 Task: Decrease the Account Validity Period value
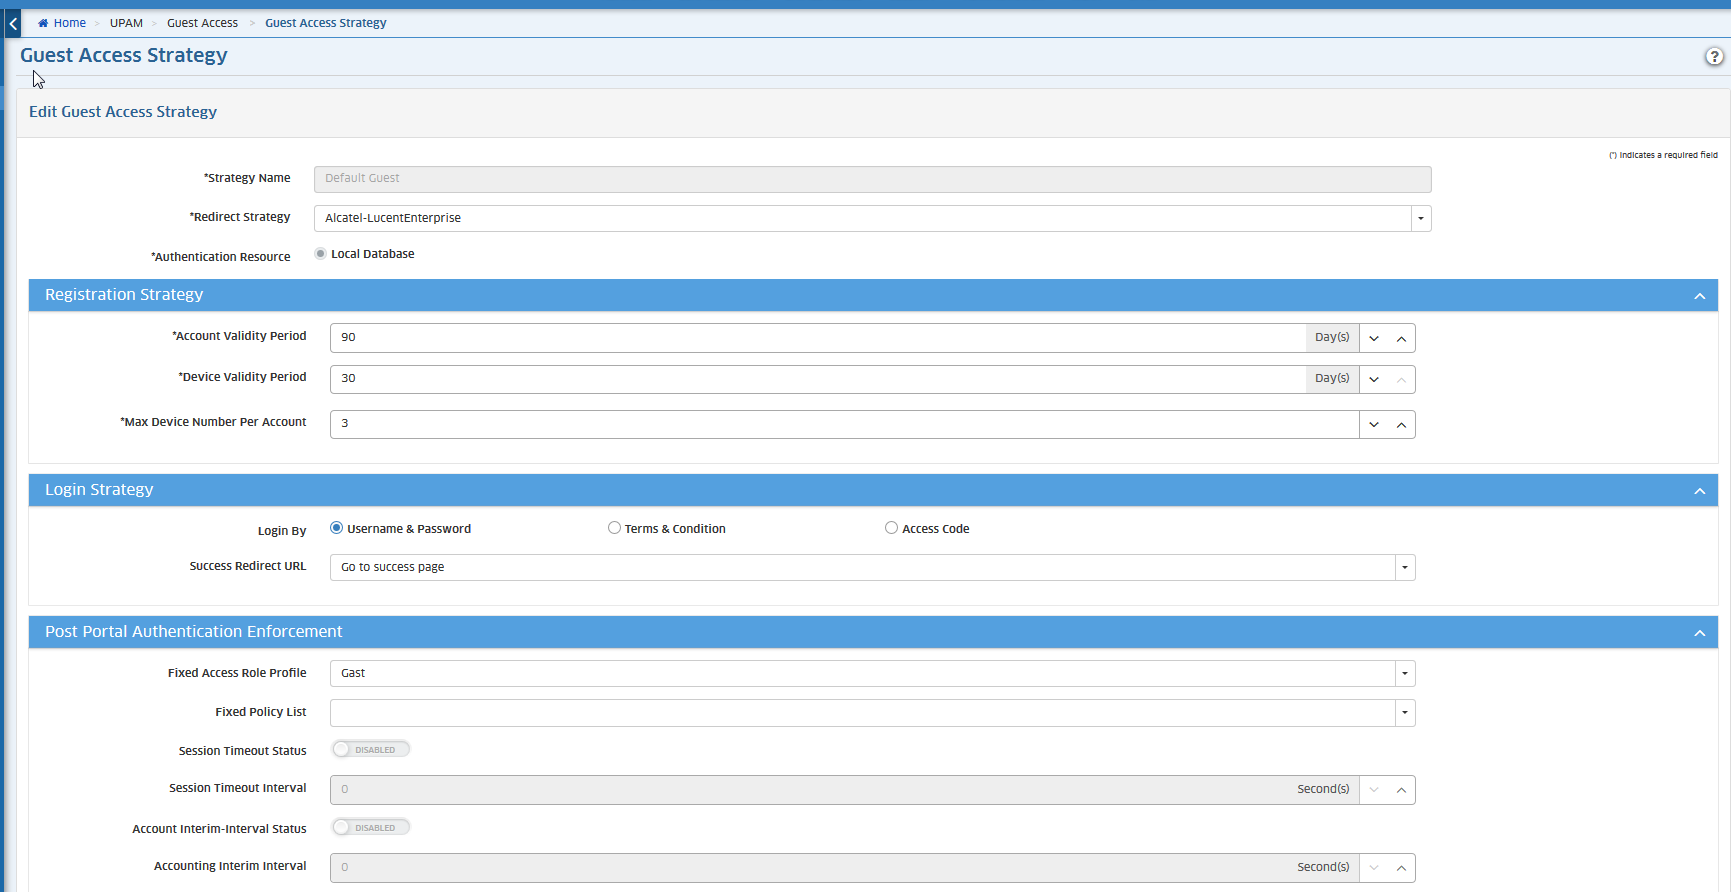click(x=1374, y=339)
